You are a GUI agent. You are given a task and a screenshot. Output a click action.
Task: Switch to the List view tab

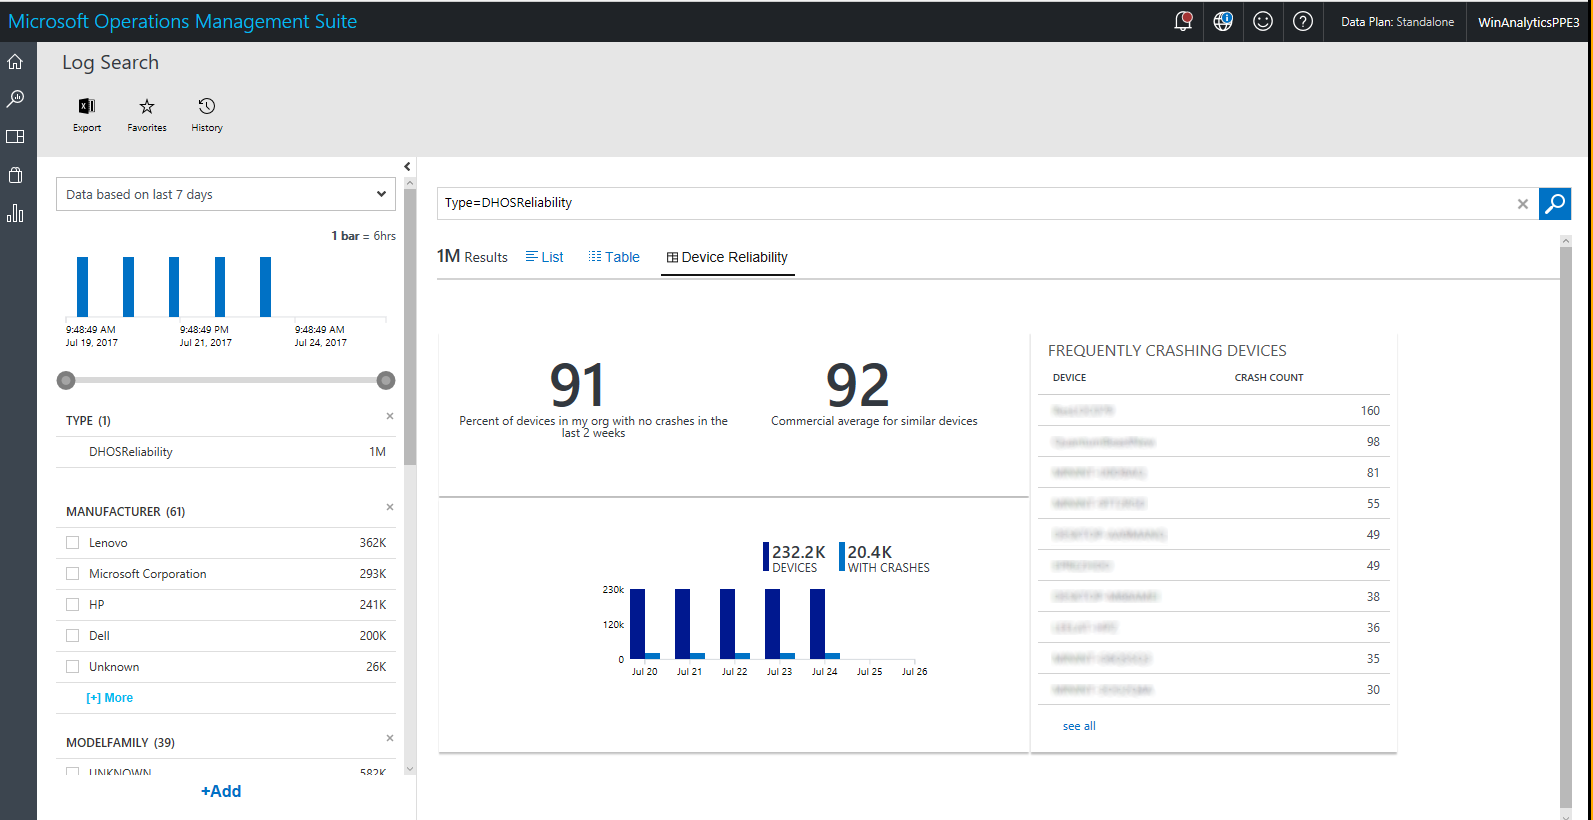point(545,257)
